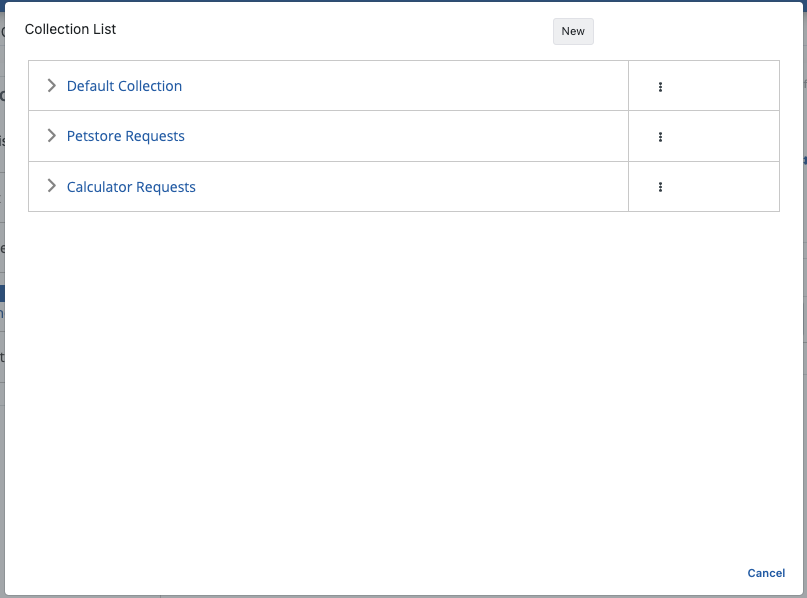Expand the Calculator Requests chevron
The width and height of the screenshot is (807, 598).
52,187
